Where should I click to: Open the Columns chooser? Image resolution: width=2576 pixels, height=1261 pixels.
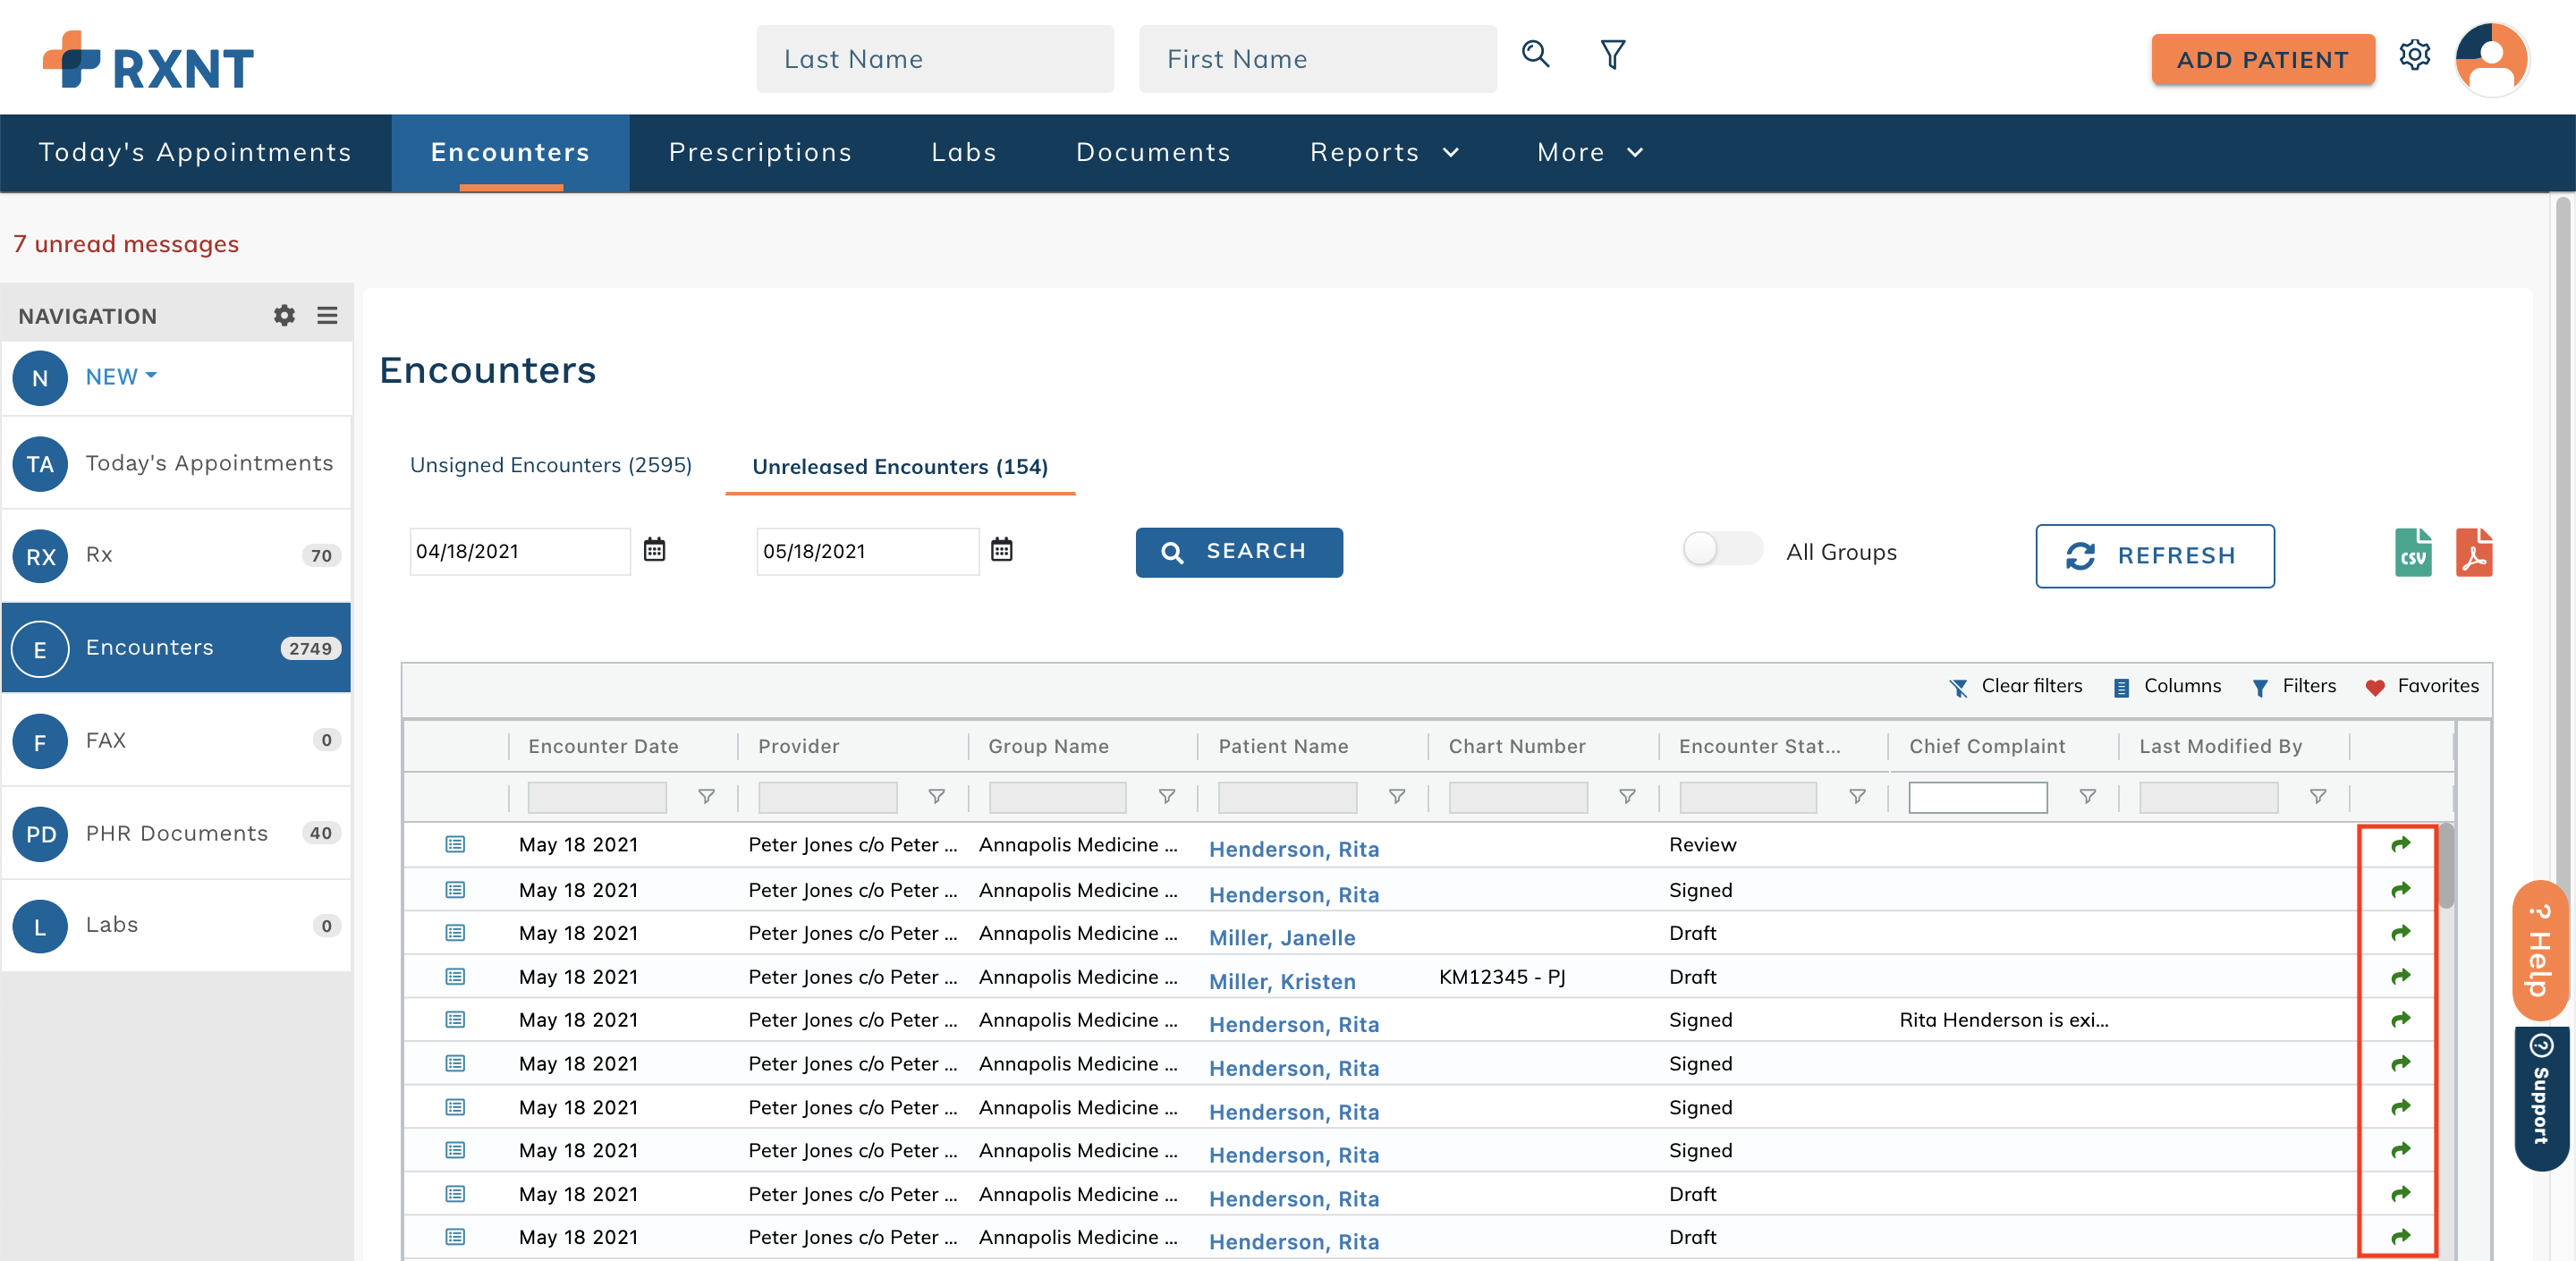pyautogui.click(x=2166, y=687)
